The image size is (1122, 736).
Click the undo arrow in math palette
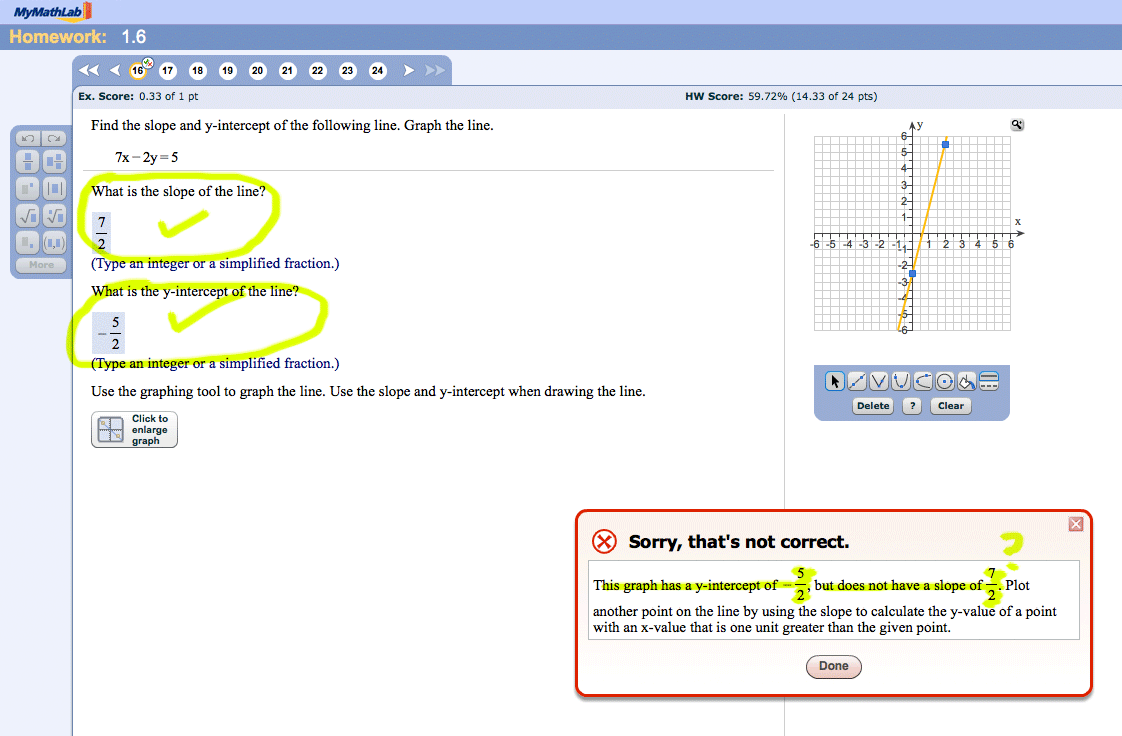pos(28,138)
